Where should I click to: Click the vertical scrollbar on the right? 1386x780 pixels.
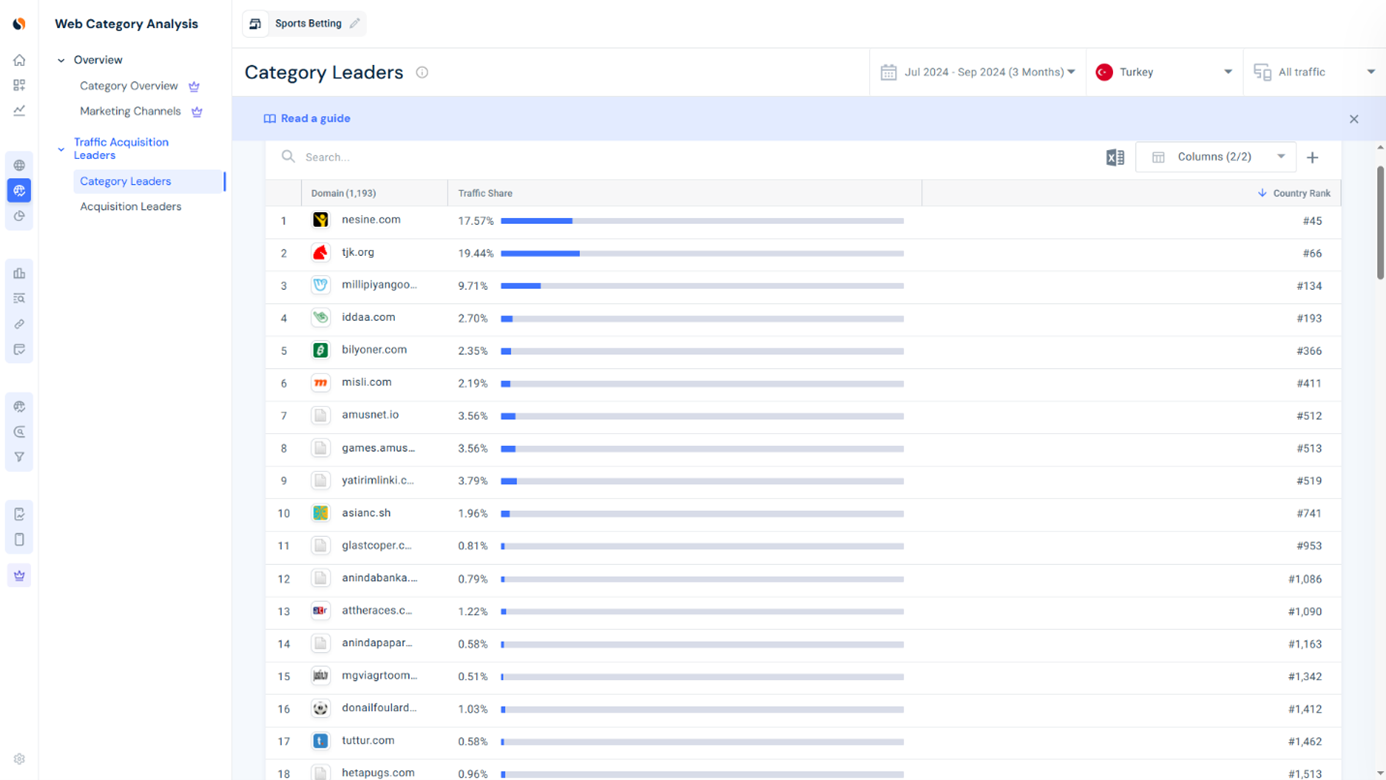click(1381, 222)
